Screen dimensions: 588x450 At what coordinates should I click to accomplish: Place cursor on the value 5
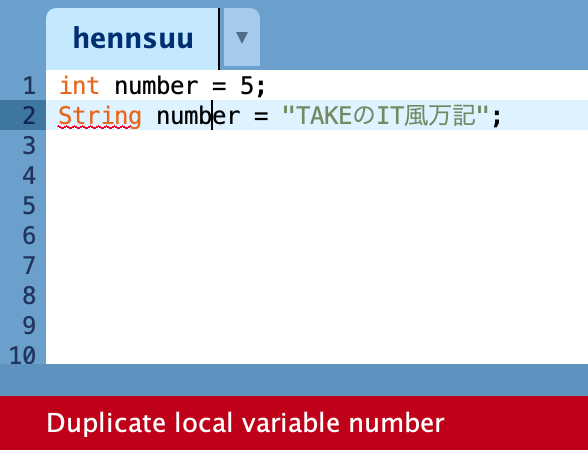coord(247,86)
